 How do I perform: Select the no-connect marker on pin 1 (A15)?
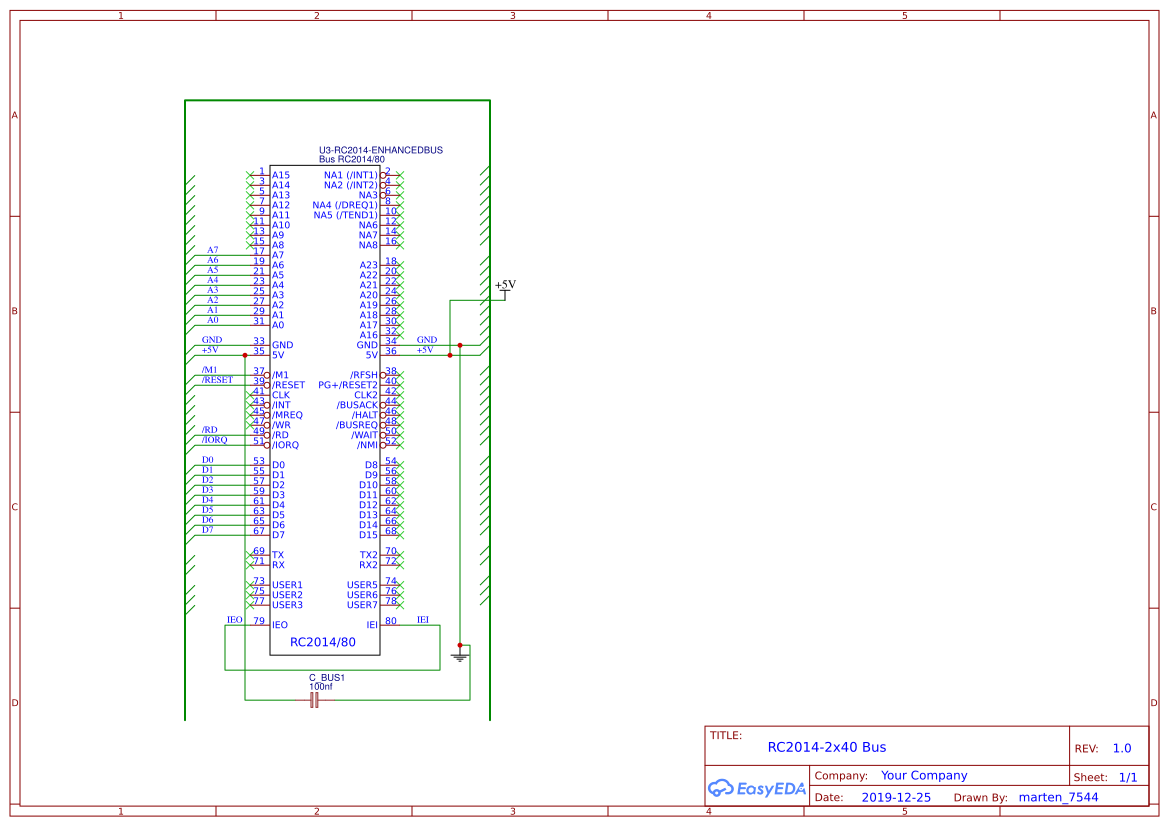250,175
